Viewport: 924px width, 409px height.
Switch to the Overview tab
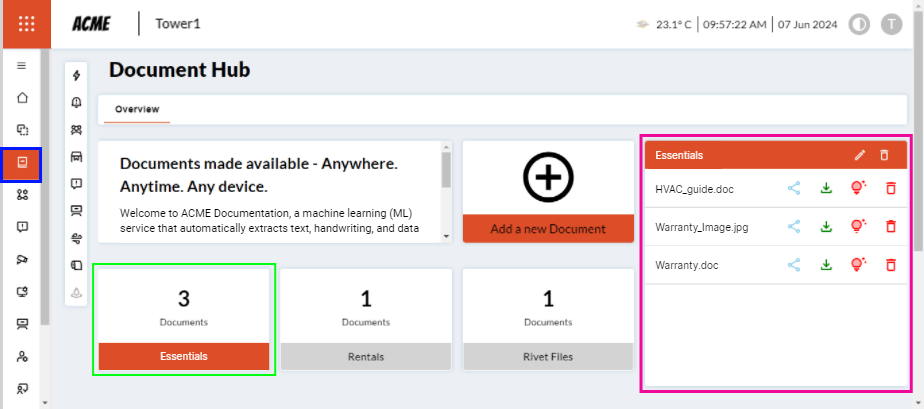136,109
